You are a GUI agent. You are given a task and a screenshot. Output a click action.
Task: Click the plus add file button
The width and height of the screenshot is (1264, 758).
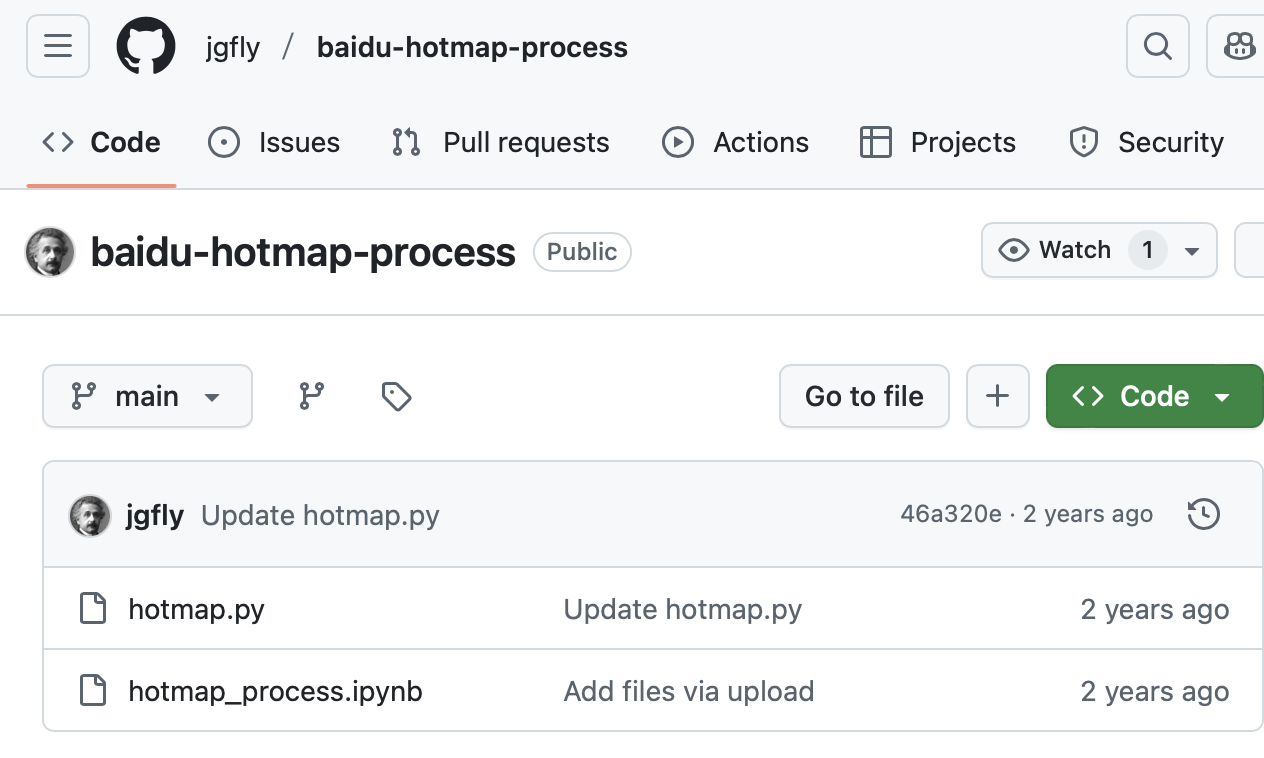click(x=997, y=397)
